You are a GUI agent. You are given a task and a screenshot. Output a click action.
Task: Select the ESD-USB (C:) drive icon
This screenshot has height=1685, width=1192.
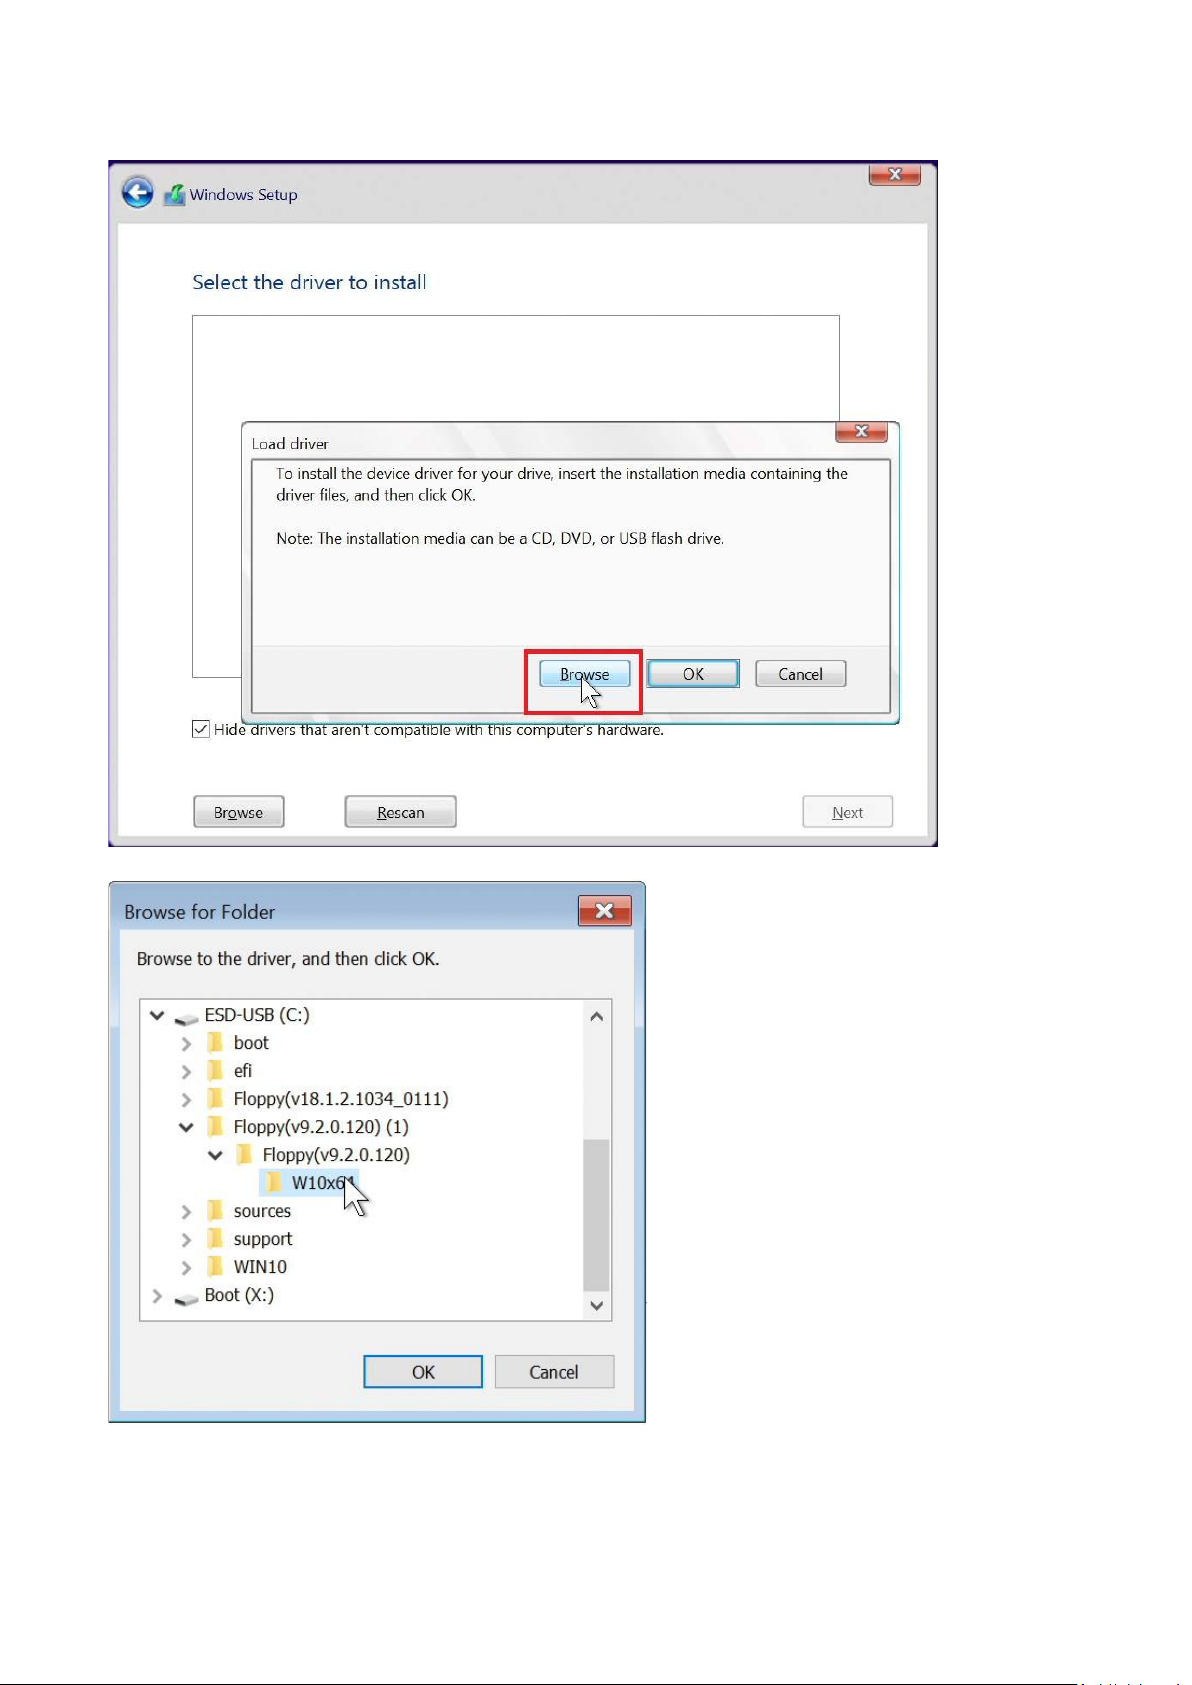[x=186, y=1017]
